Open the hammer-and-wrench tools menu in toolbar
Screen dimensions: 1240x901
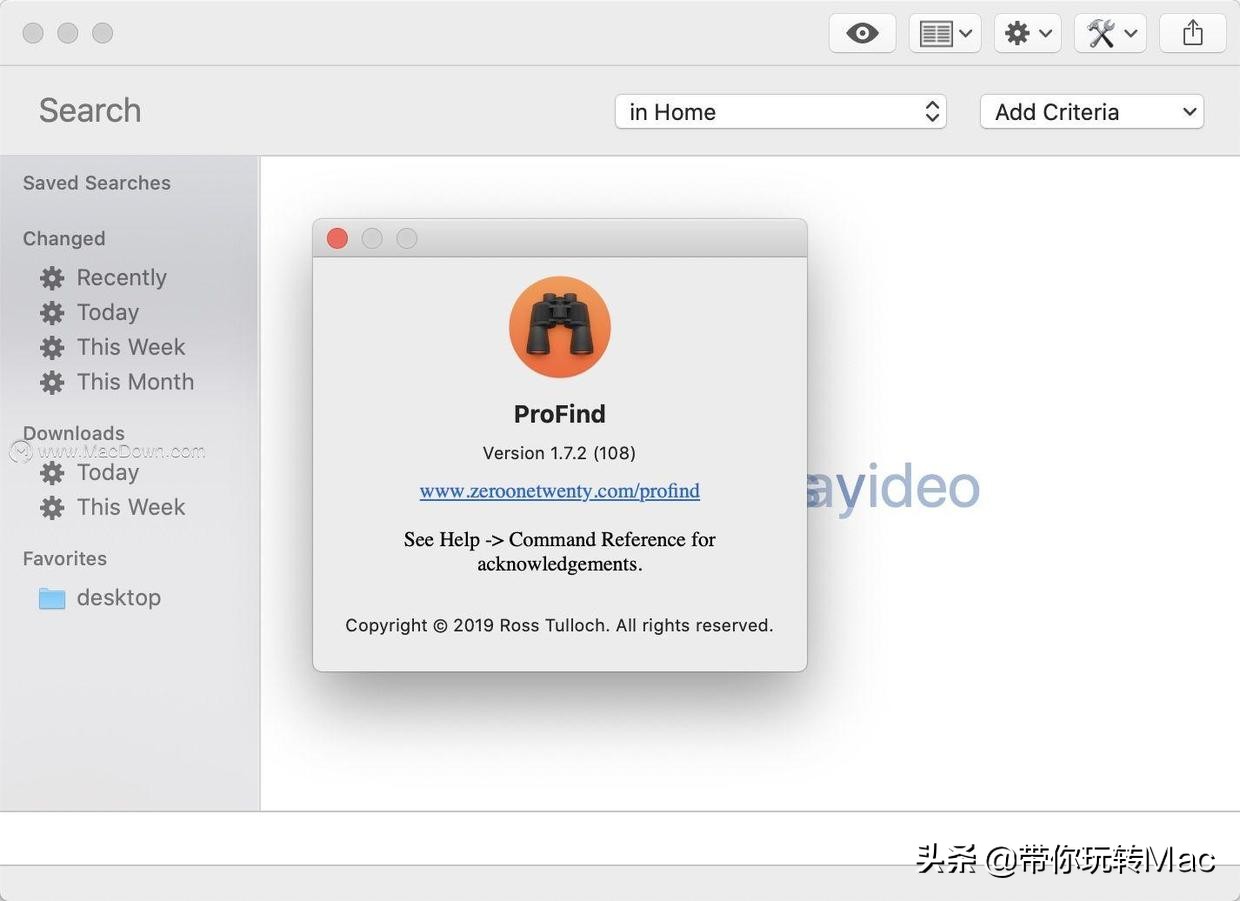1110,34
